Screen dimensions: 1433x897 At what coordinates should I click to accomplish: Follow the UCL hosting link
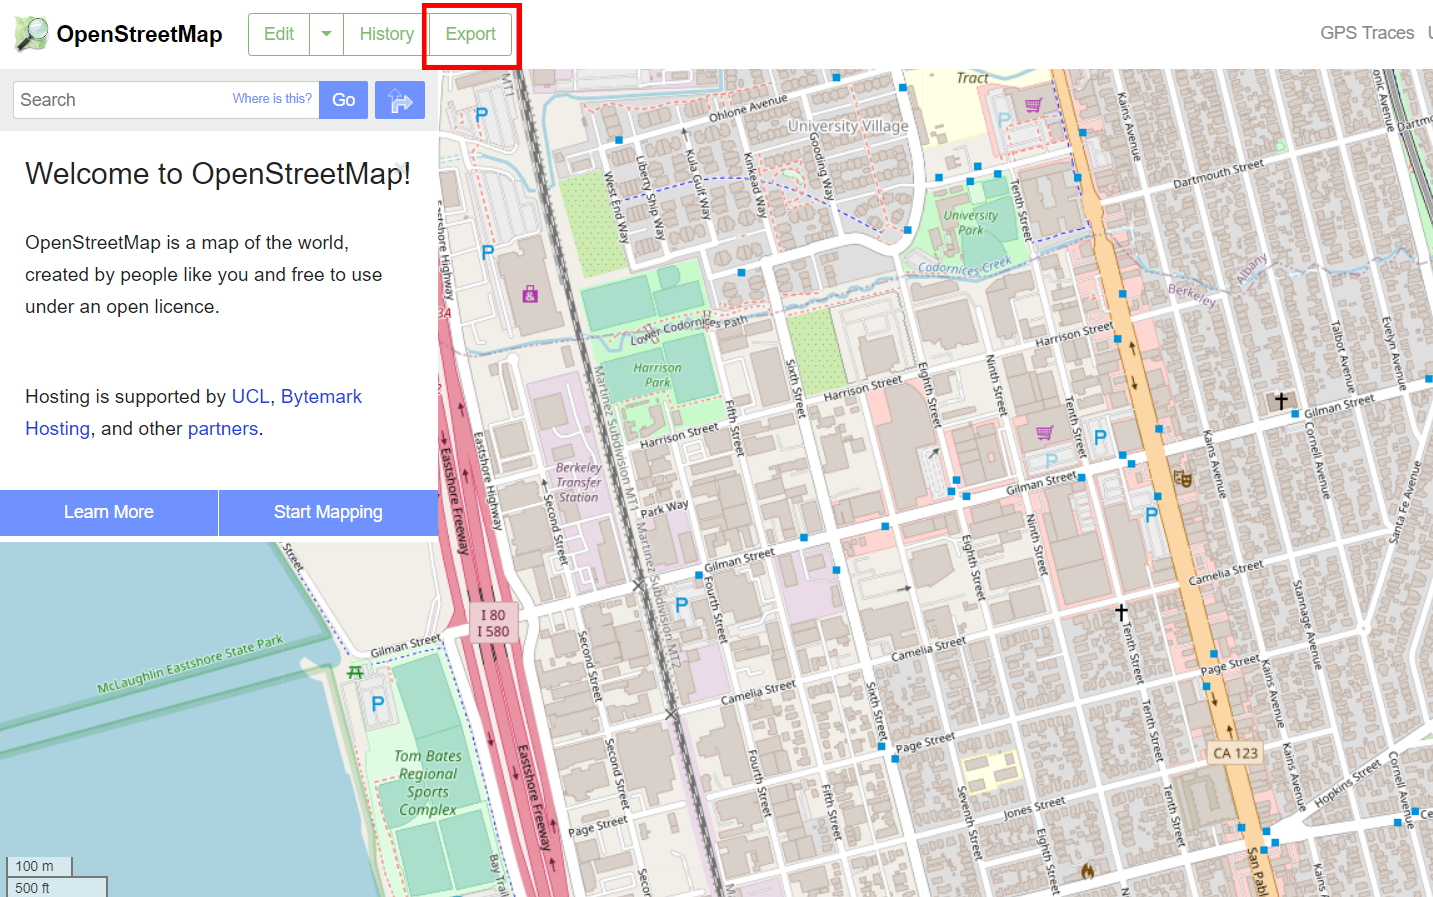point(250,396)
